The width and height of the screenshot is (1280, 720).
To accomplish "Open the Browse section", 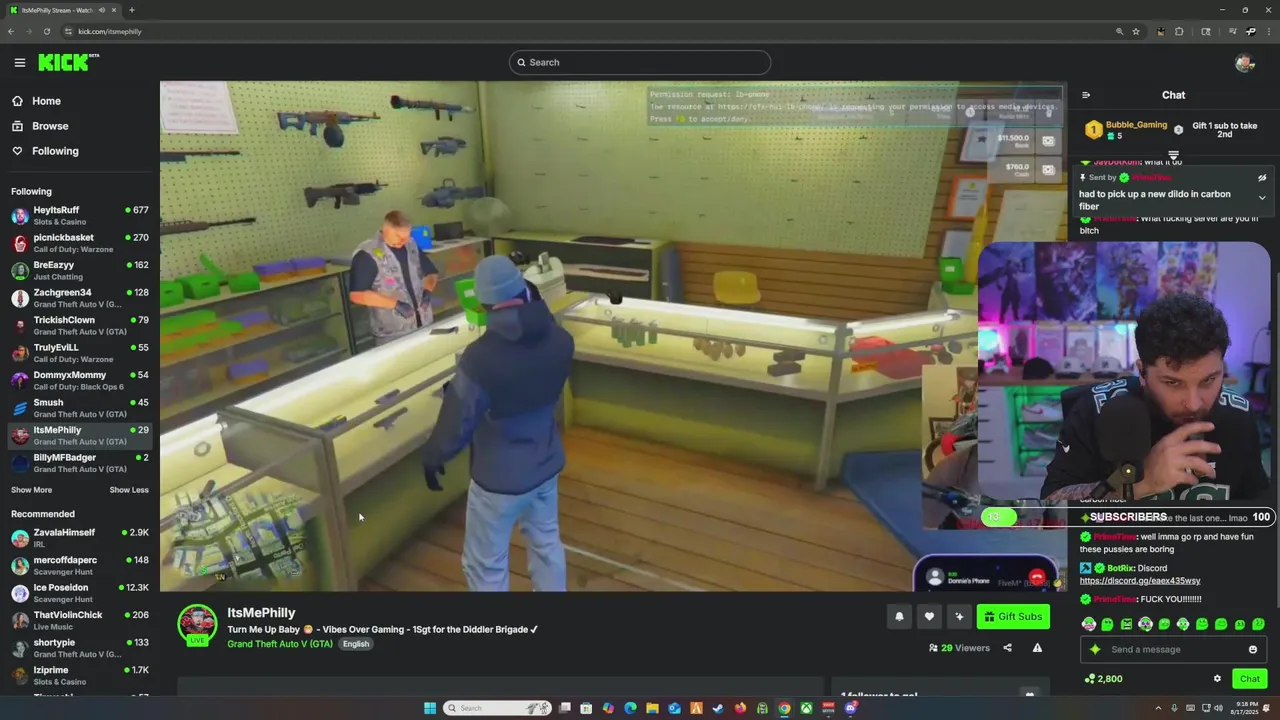I will 40,126.
